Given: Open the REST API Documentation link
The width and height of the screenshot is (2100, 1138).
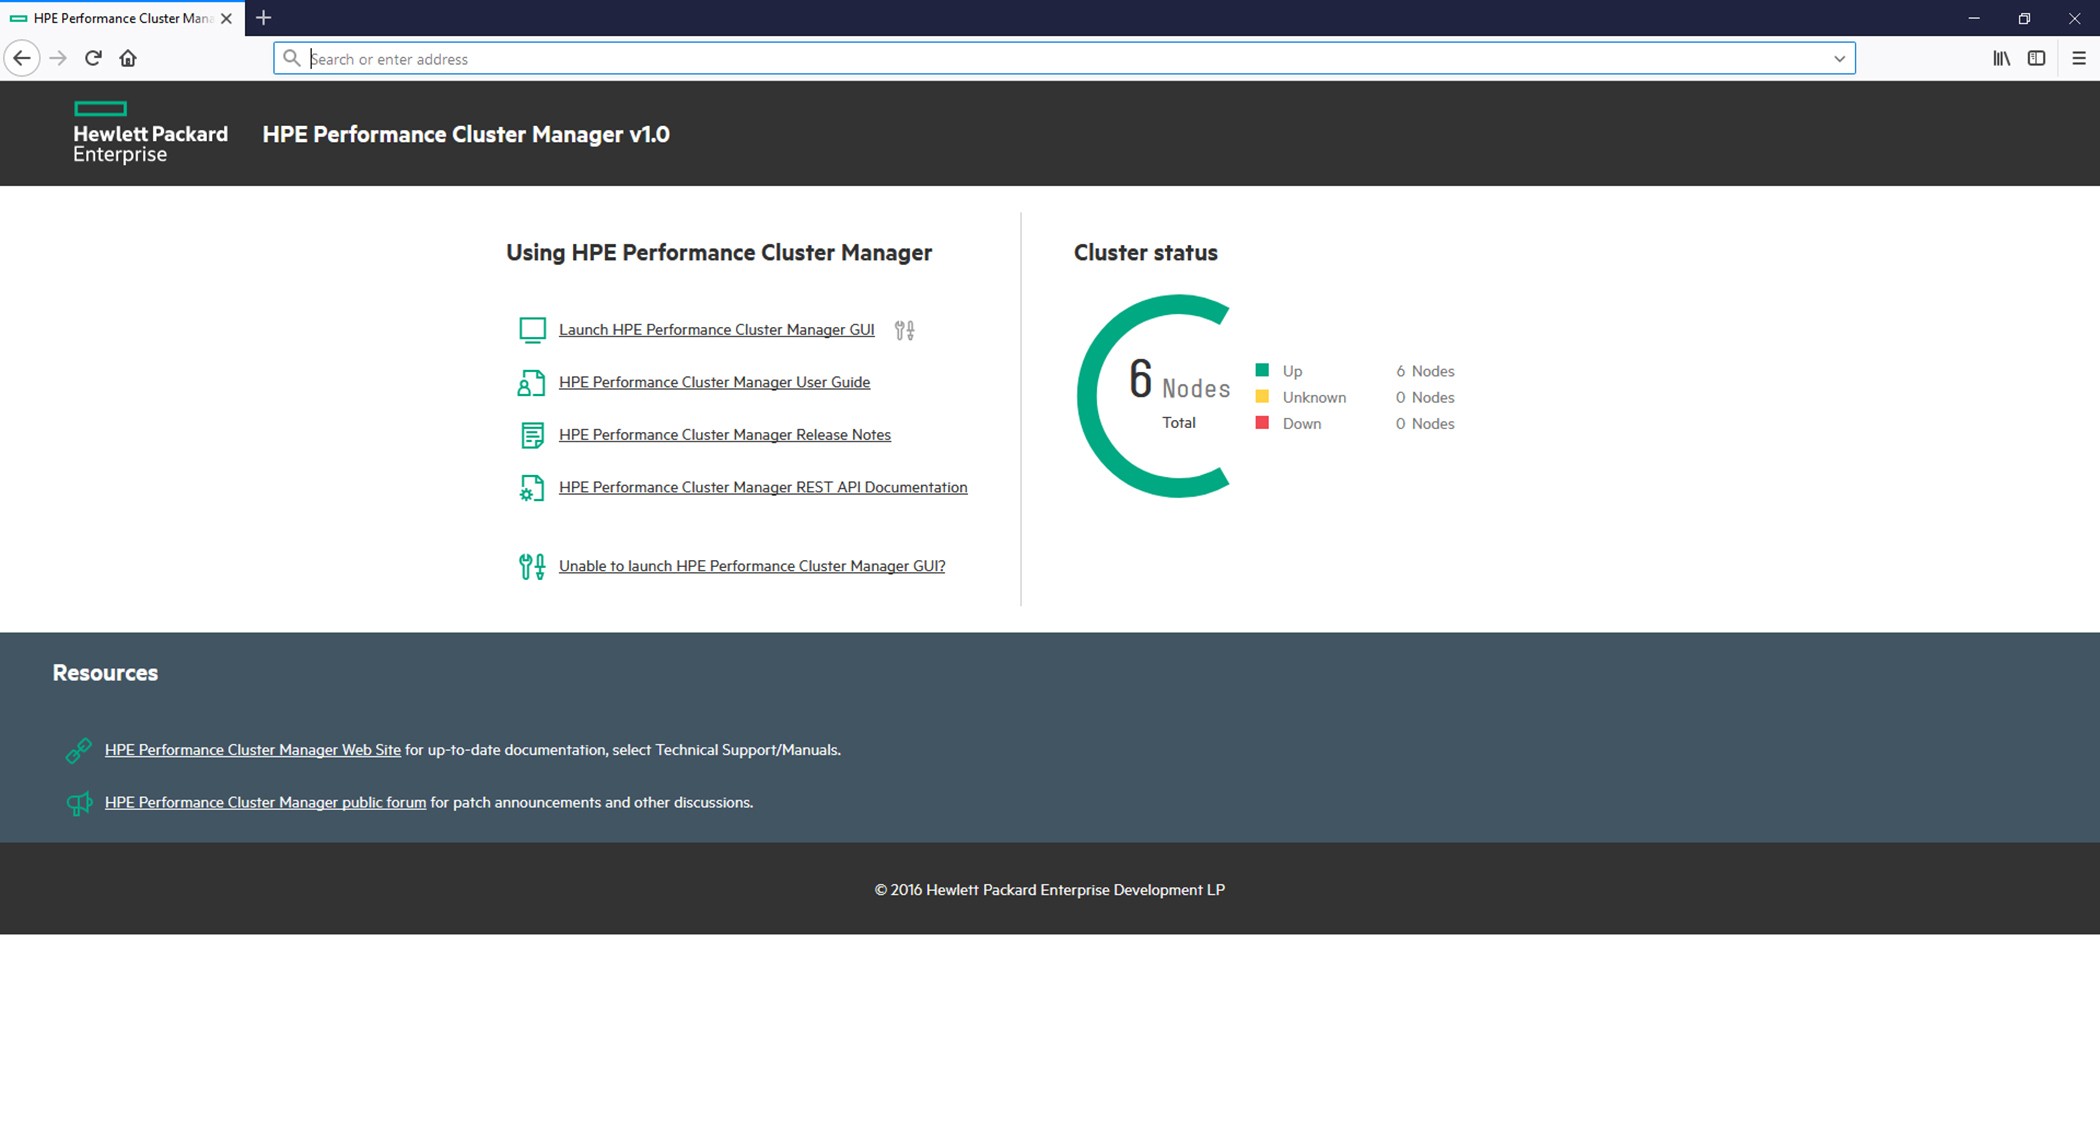Looking at the screenshot, I should pos(762,488).
